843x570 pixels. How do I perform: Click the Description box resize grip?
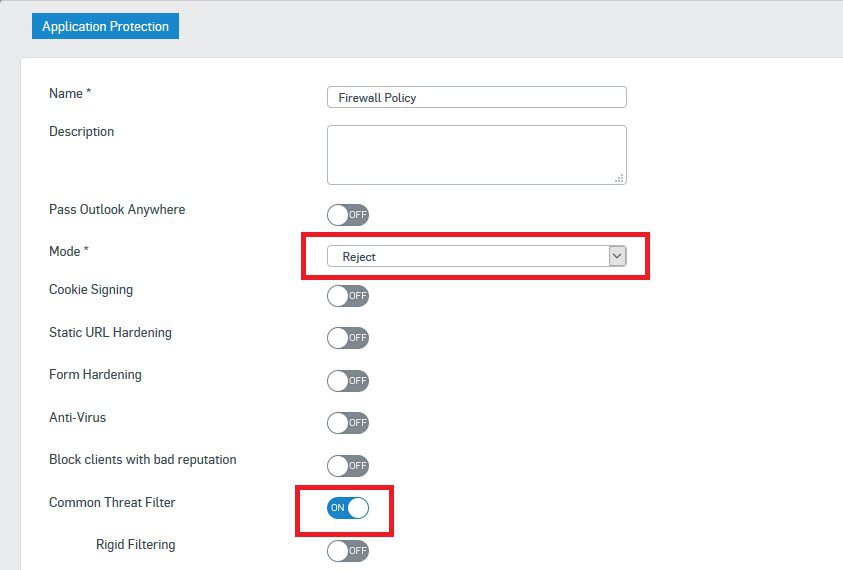(619, 179)
